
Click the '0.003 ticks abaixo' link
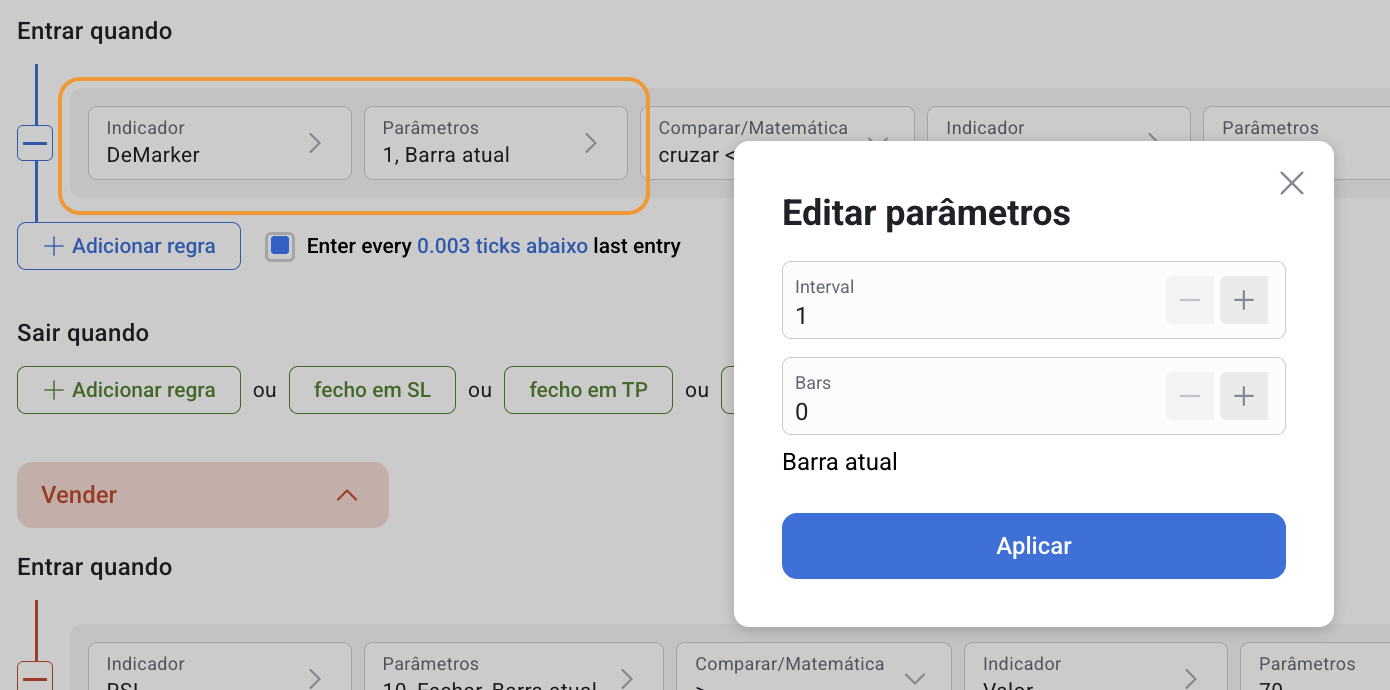(502, 246)
